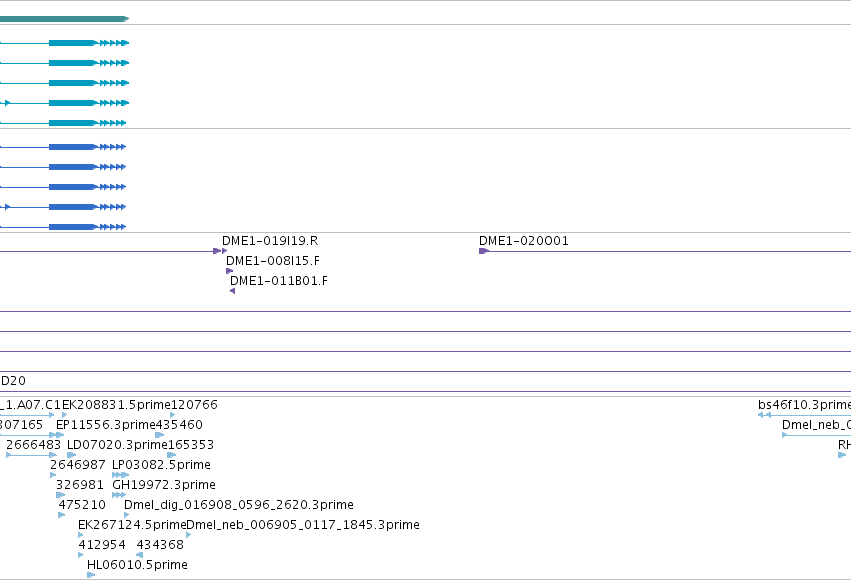Image resolution: width=851 pixels, height=580 pixels.
Task: Click the 165353 EST marker
Action: point(172,455)
